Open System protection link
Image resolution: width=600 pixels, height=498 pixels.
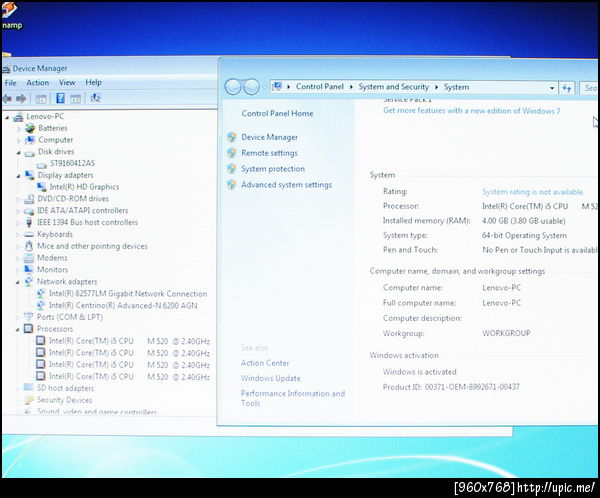pos(273,169)
